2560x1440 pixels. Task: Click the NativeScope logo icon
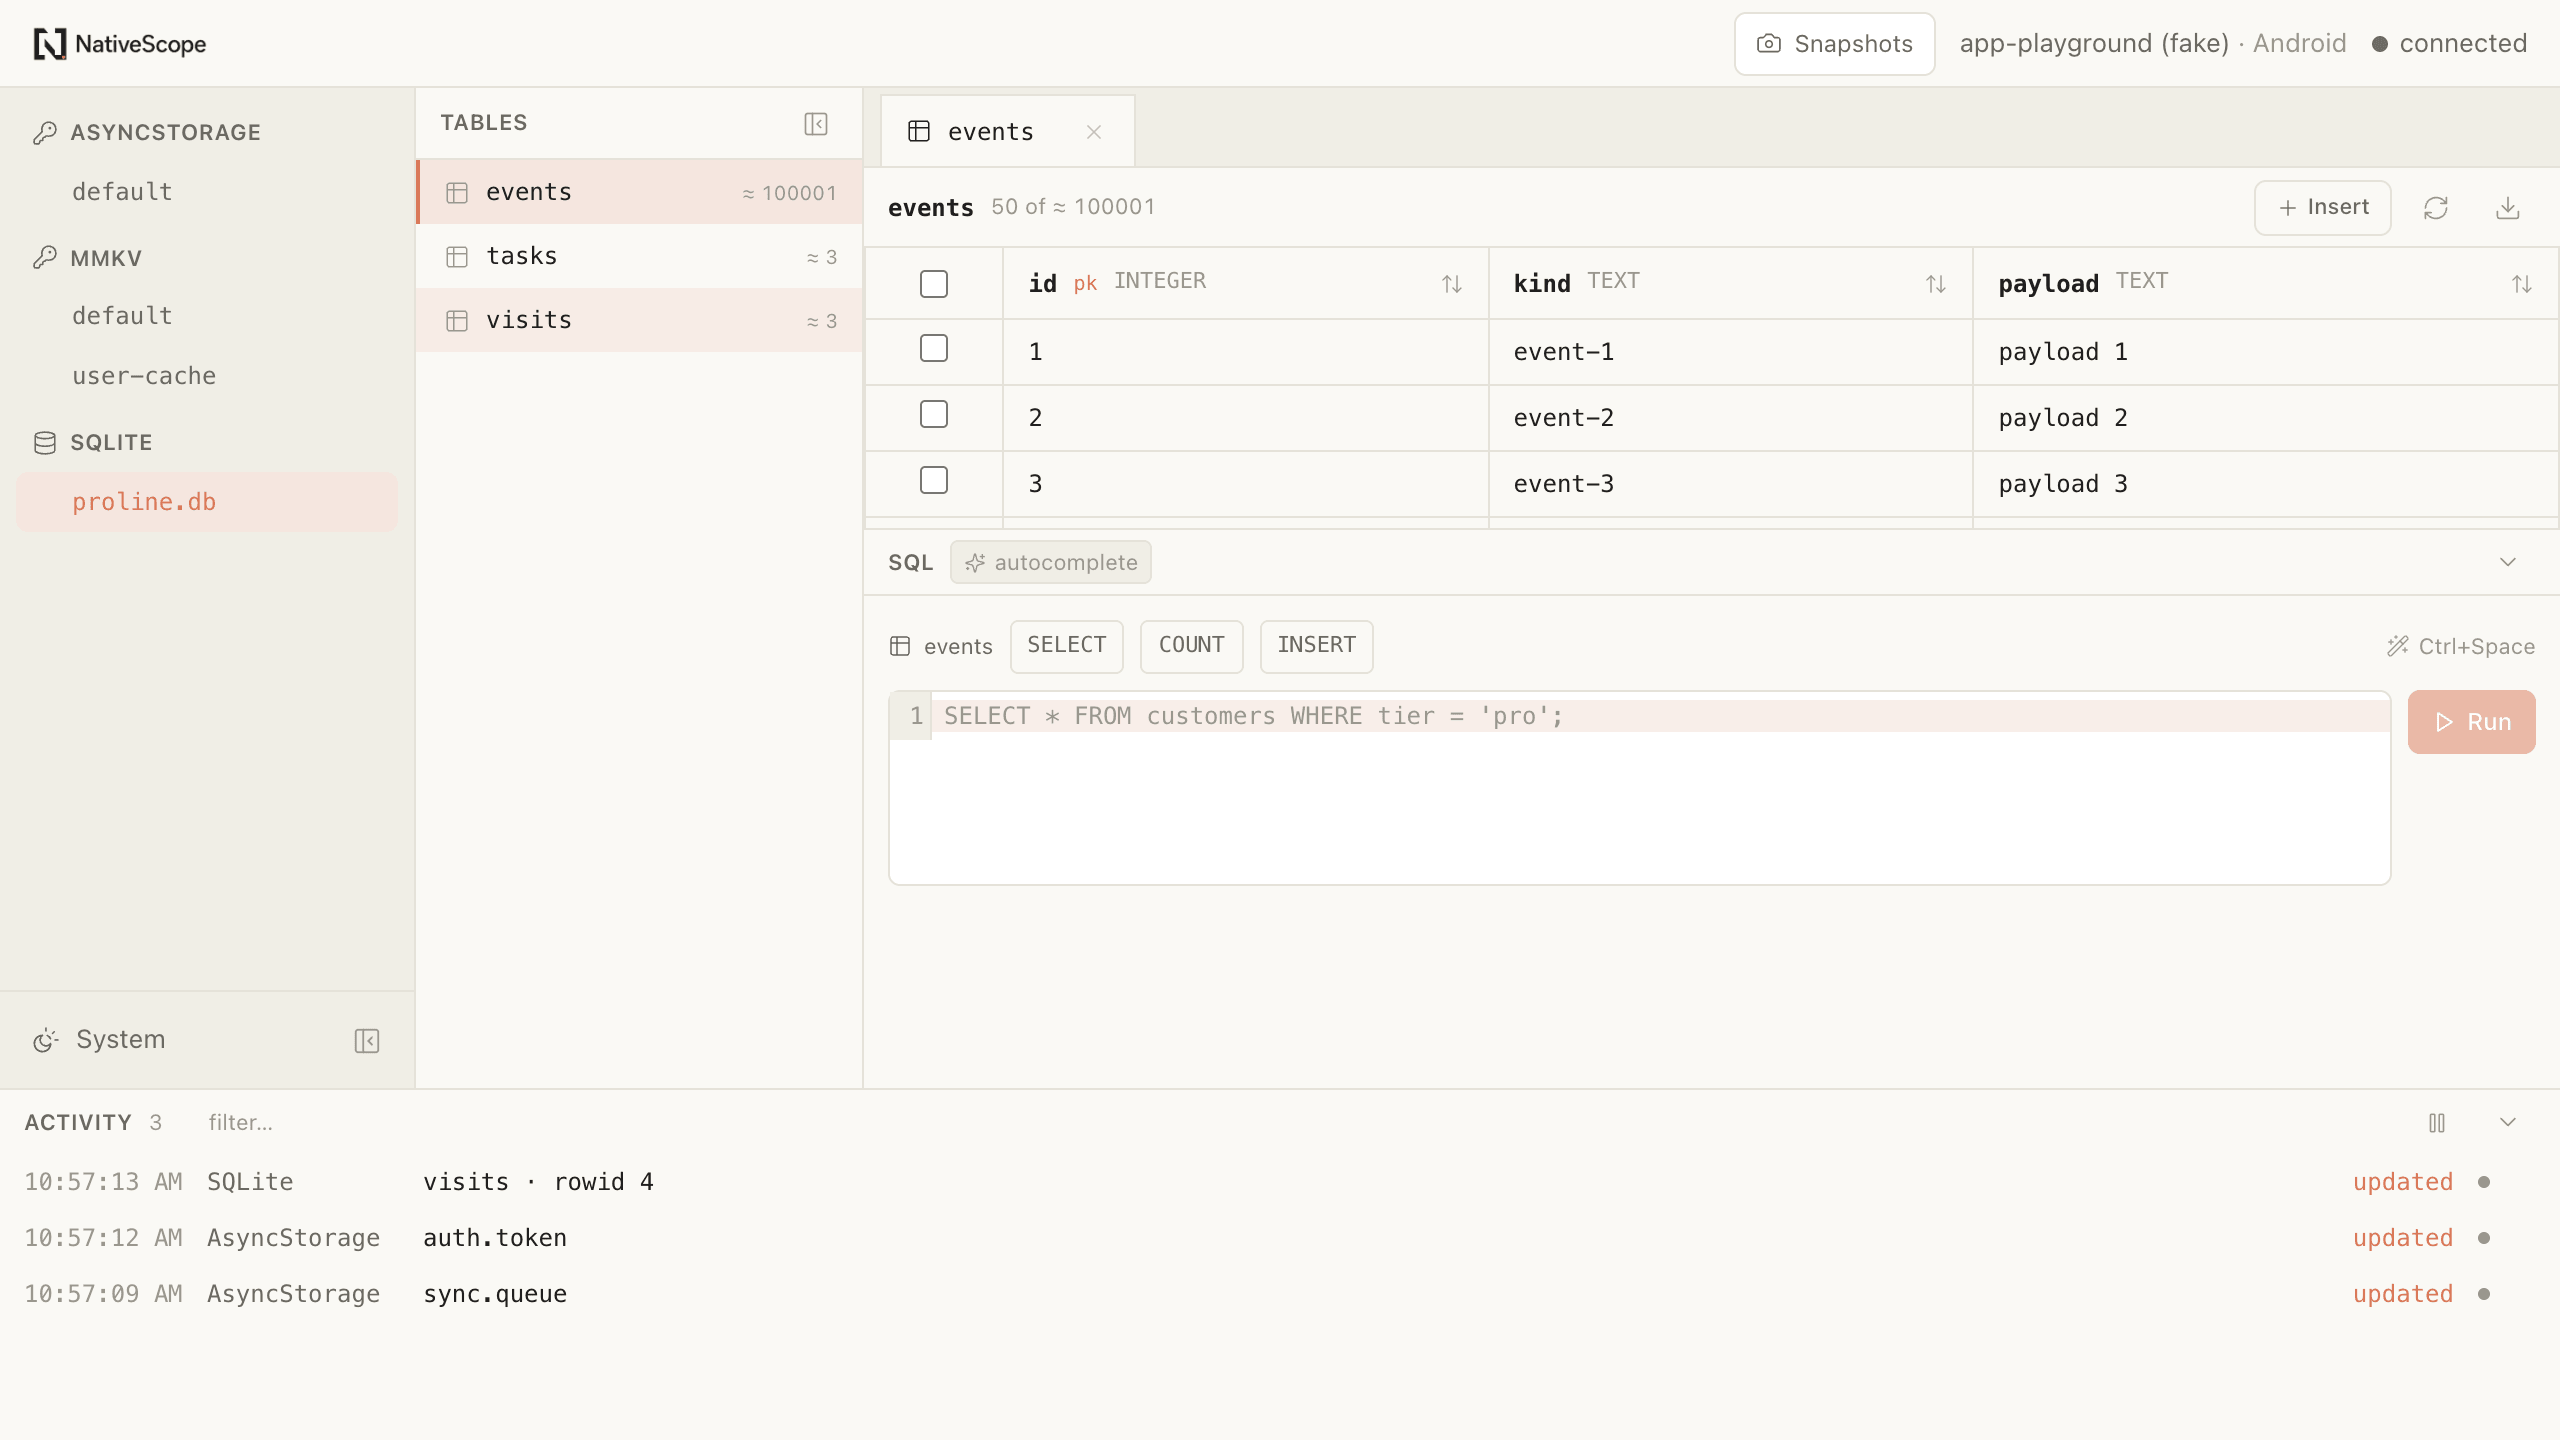(49, 44)
